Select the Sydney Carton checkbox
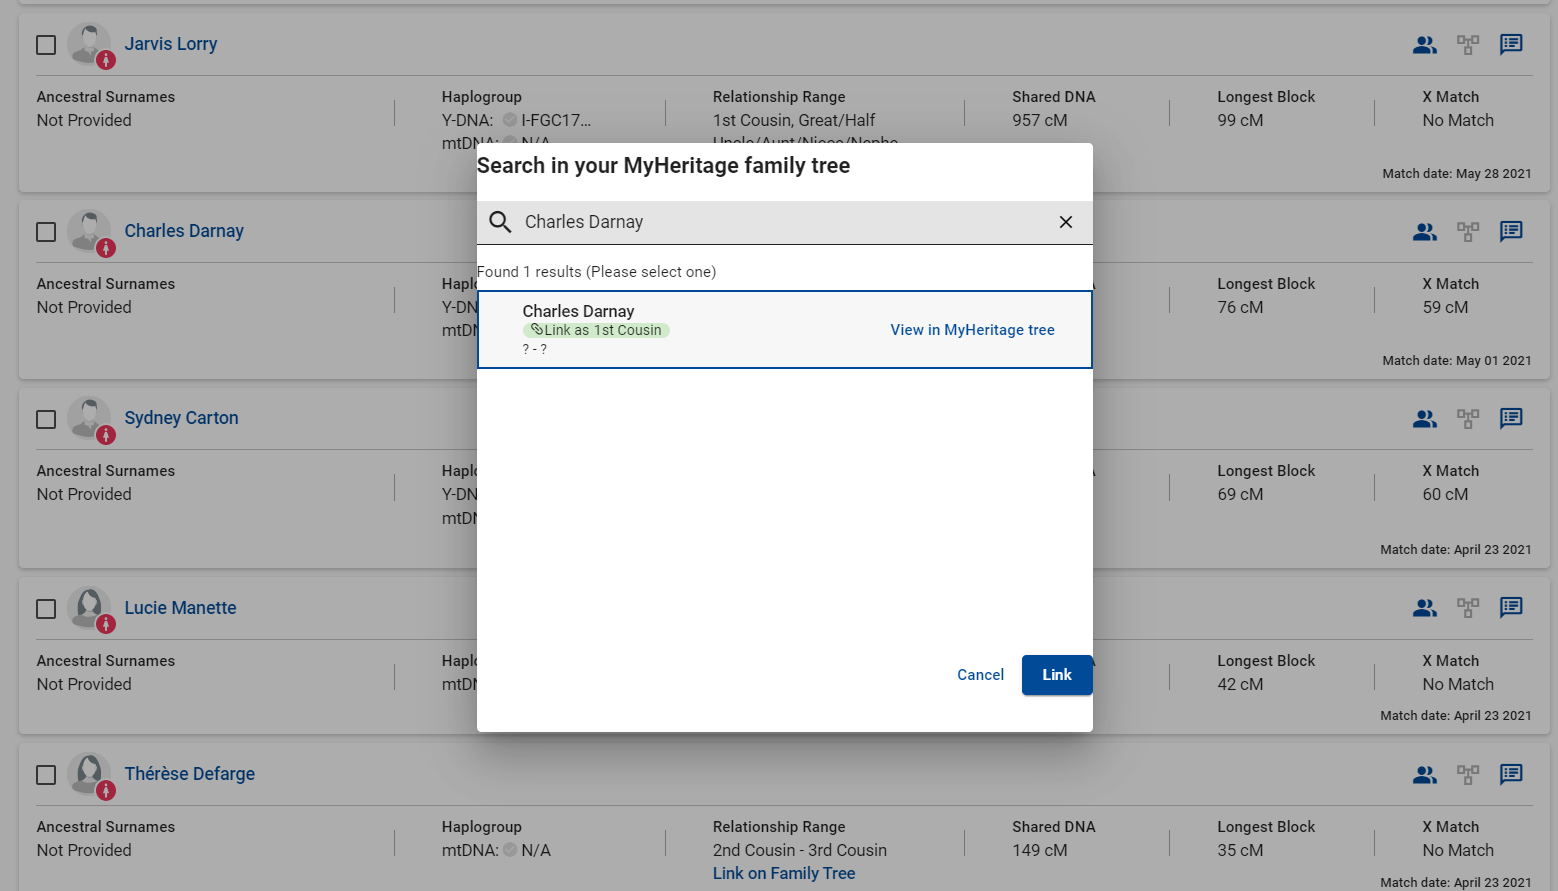The image size is (1558, 891). [x=46, y=419]
